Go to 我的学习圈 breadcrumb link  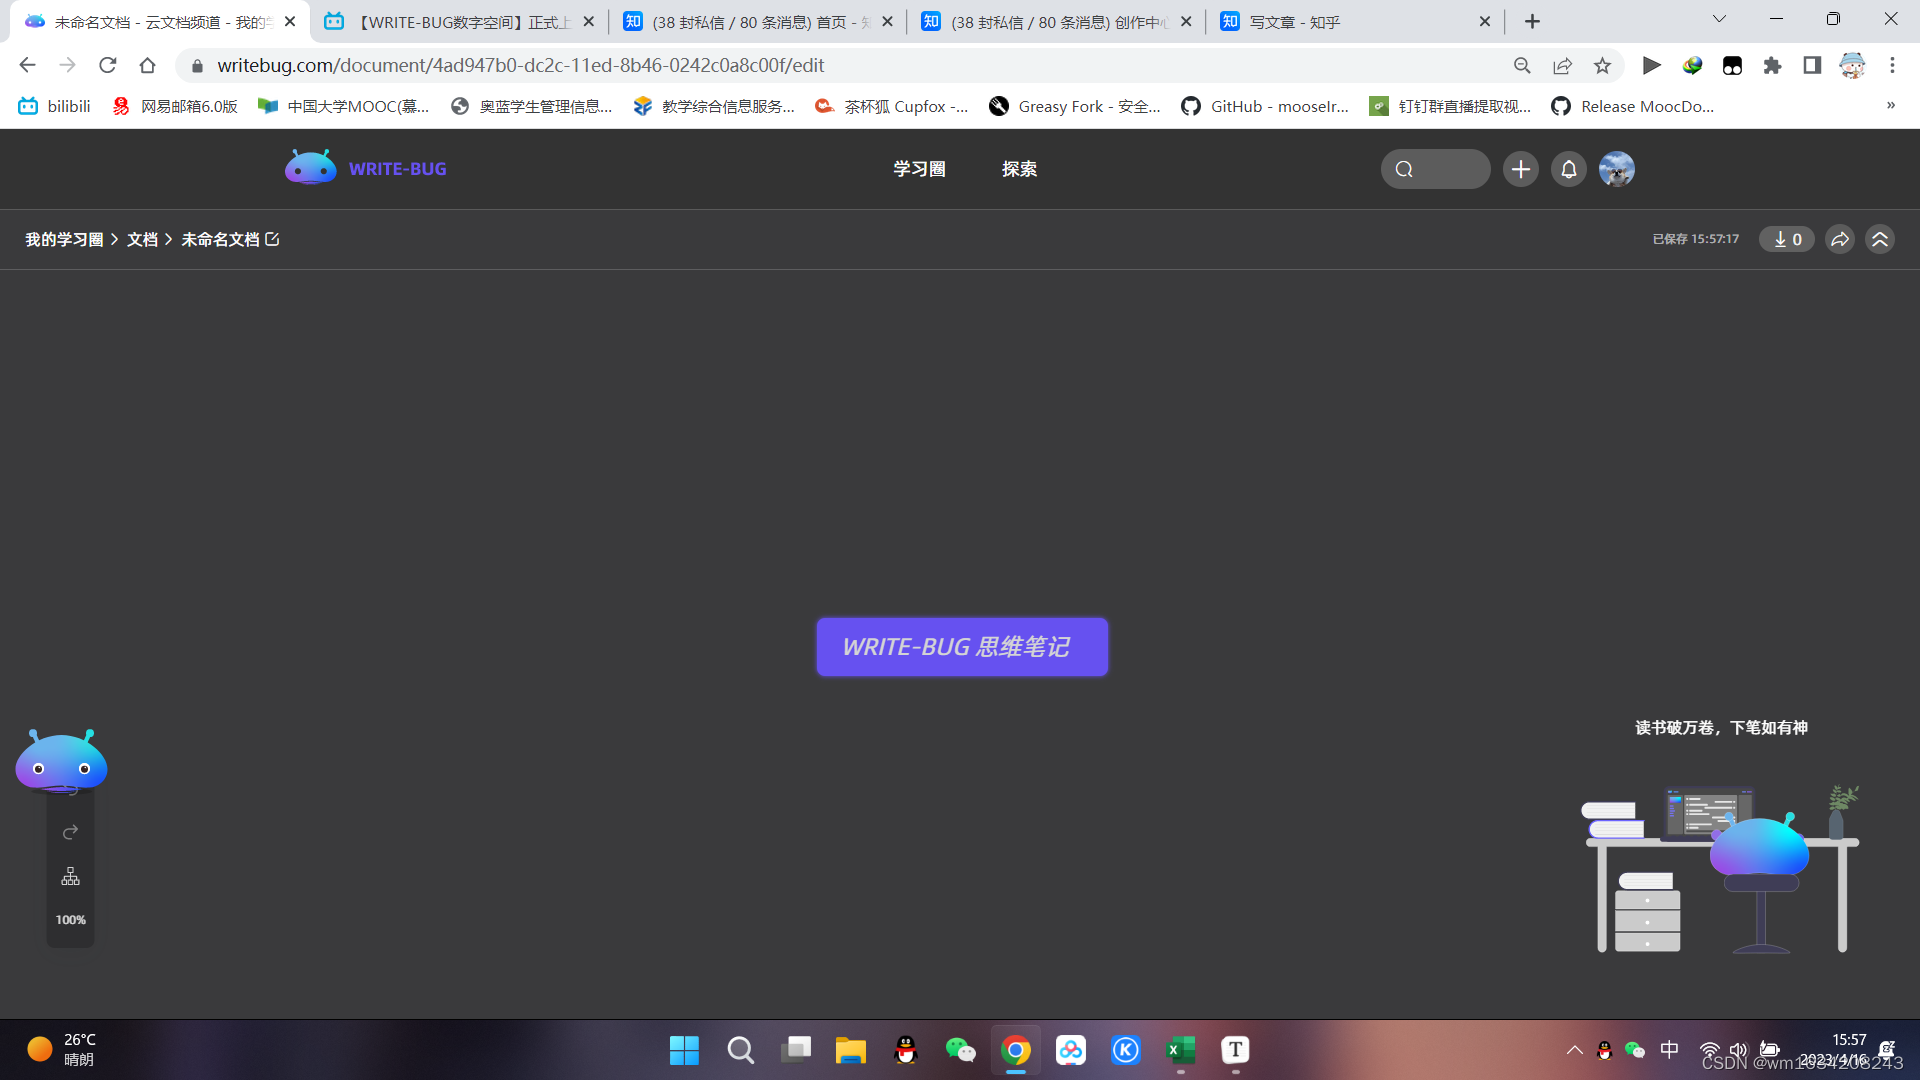pos(64,239)
